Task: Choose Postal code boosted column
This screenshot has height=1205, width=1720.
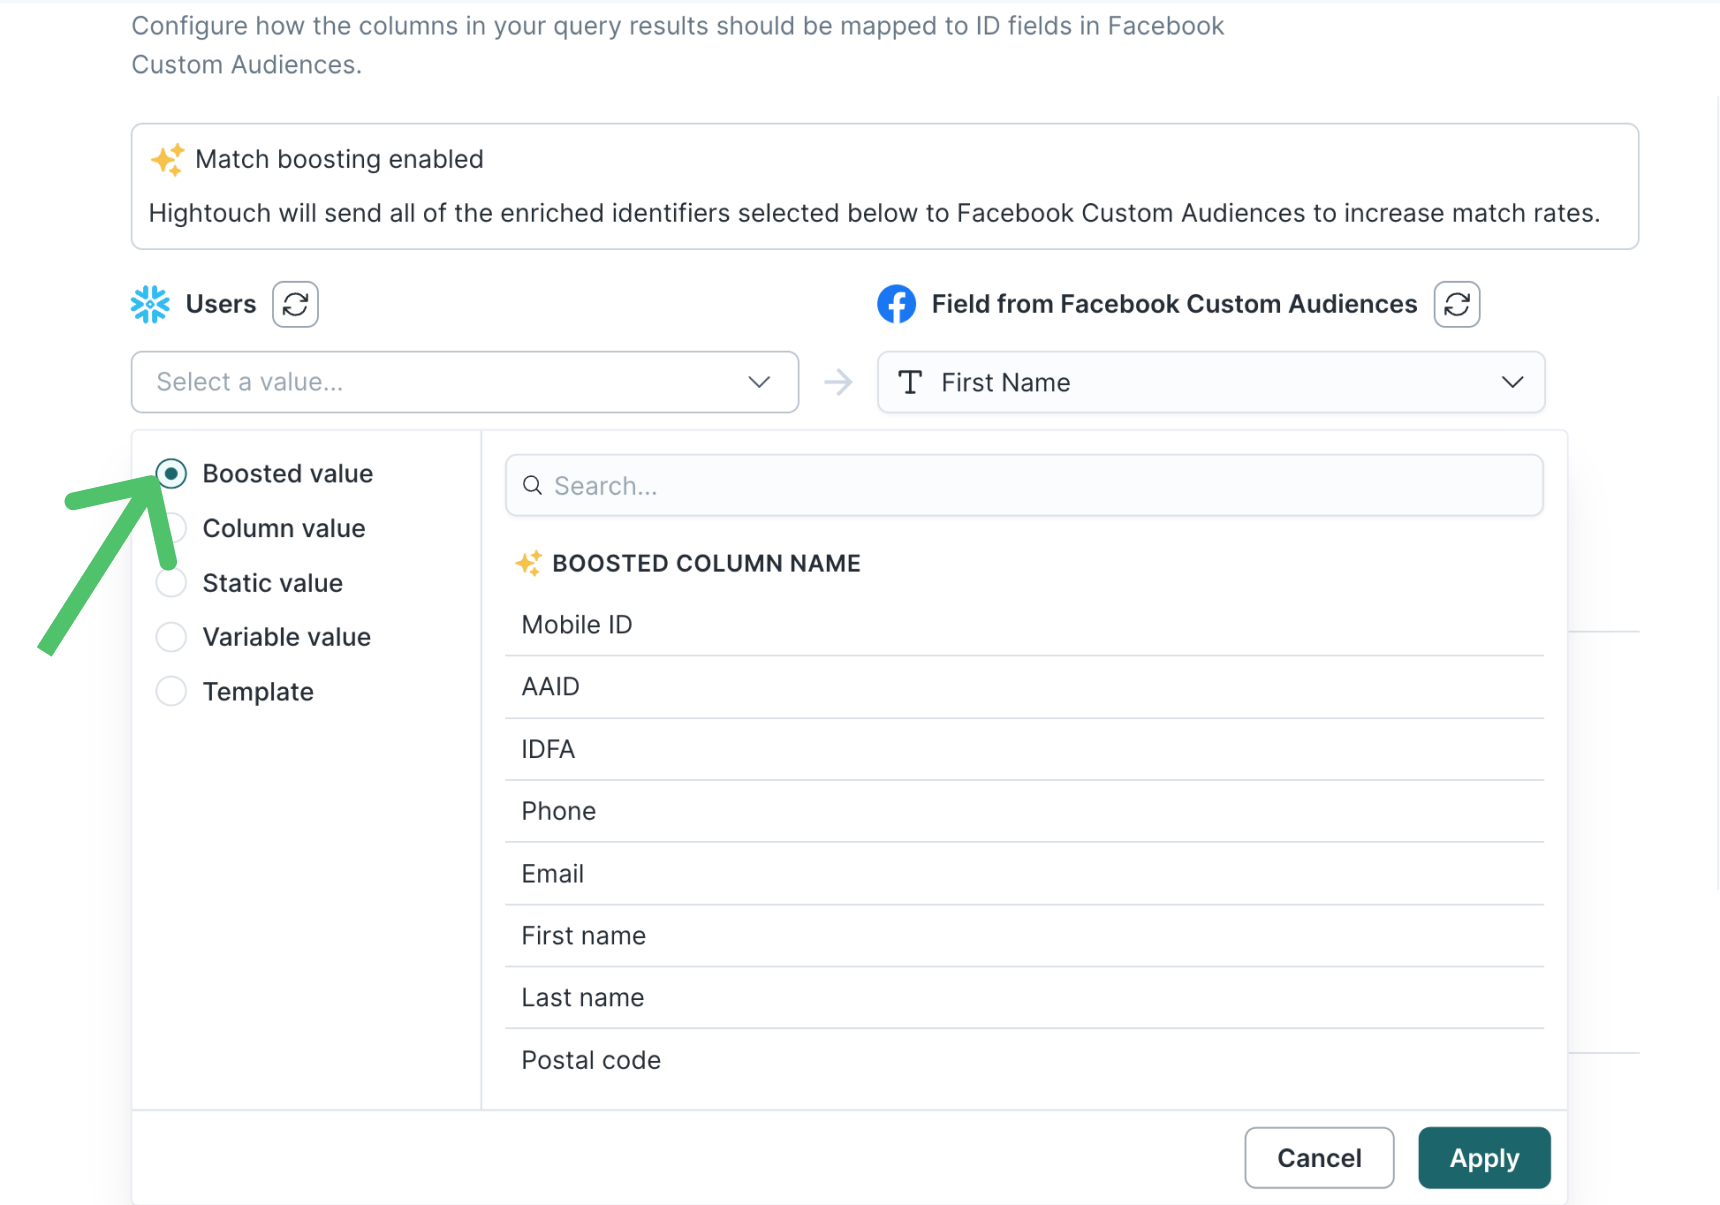Action: (x=591, y=1060)
